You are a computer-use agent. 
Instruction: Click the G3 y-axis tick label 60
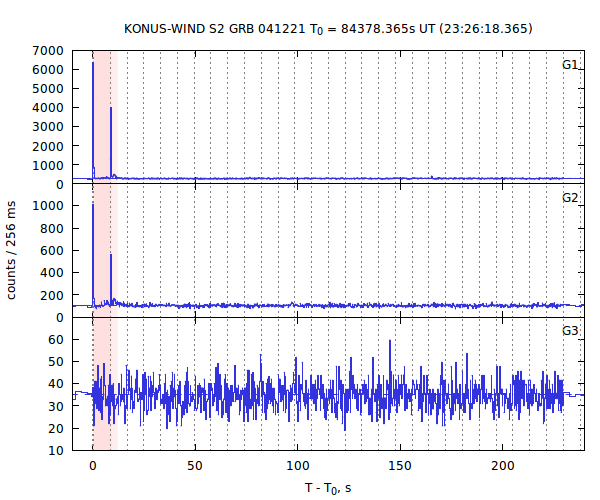pyautogui.click(x=56, y=340)
